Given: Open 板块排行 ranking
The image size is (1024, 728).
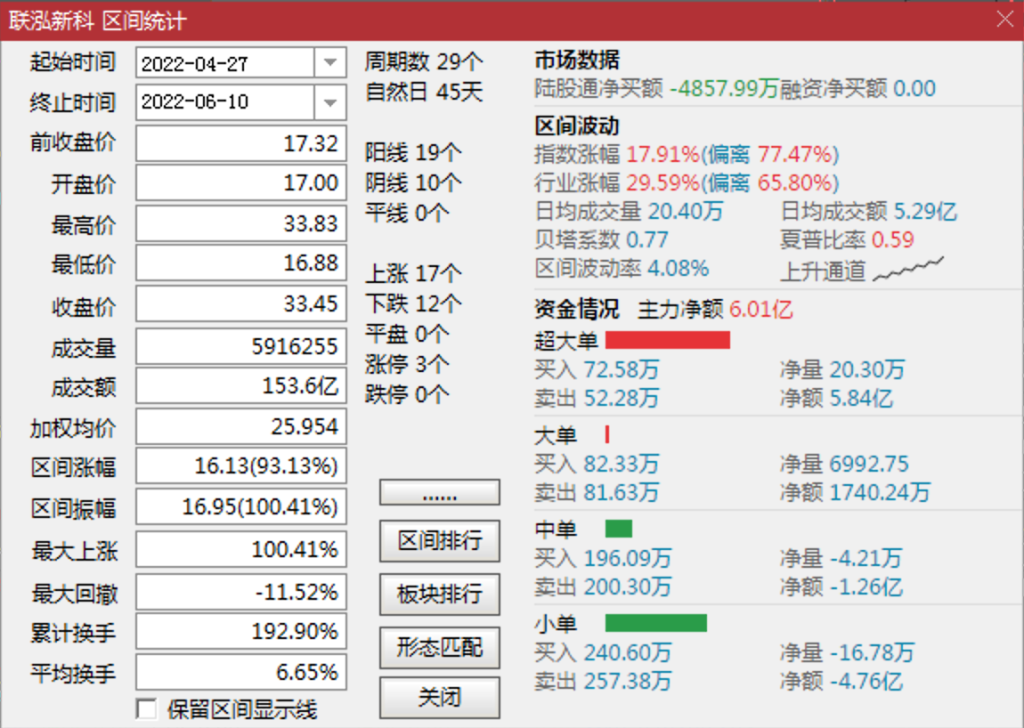Looking at the screenshot, I should pos(439,594).
